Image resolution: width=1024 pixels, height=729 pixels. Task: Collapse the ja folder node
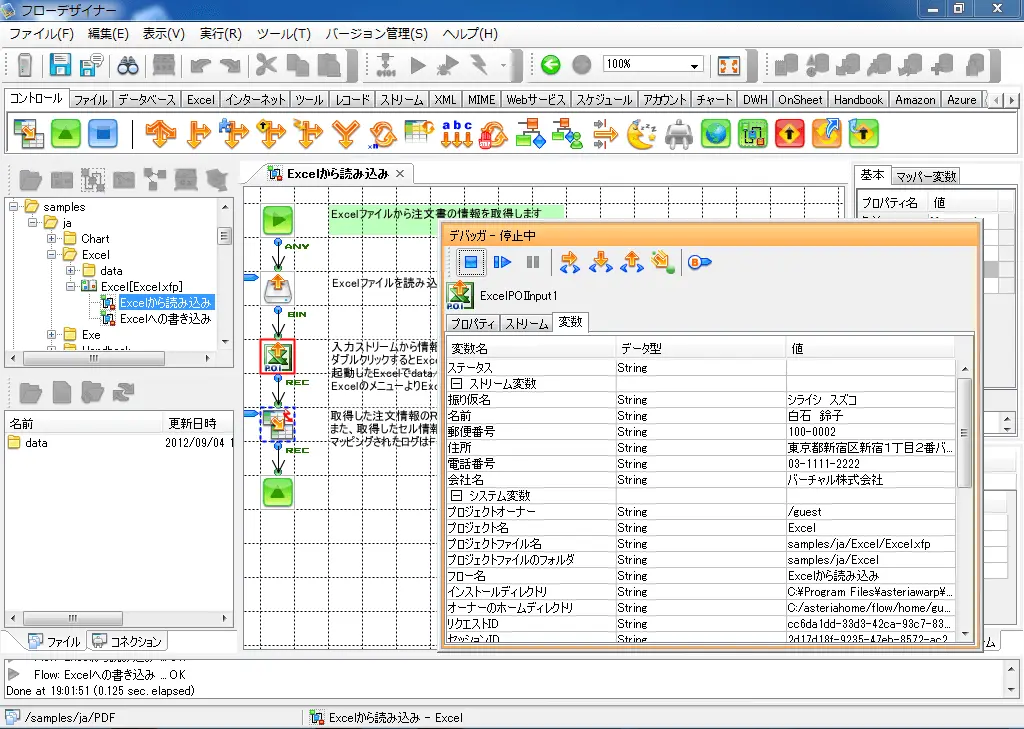click(x=32, y=223)
